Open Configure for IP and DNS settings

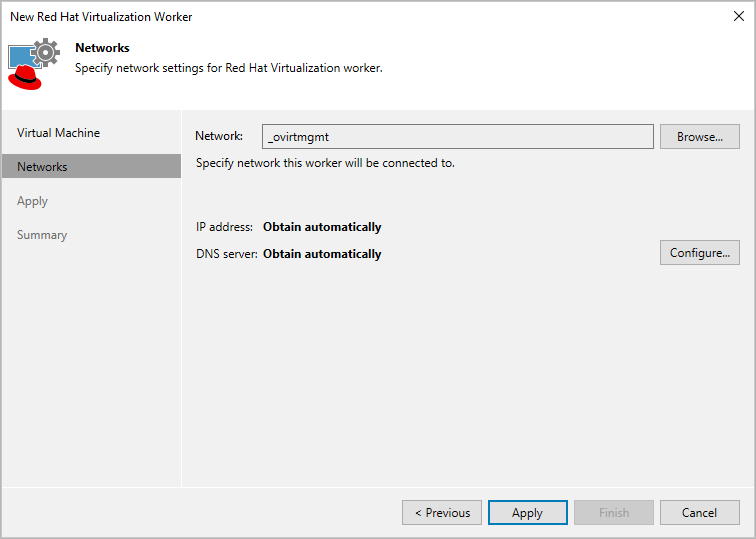click(700, 253)
